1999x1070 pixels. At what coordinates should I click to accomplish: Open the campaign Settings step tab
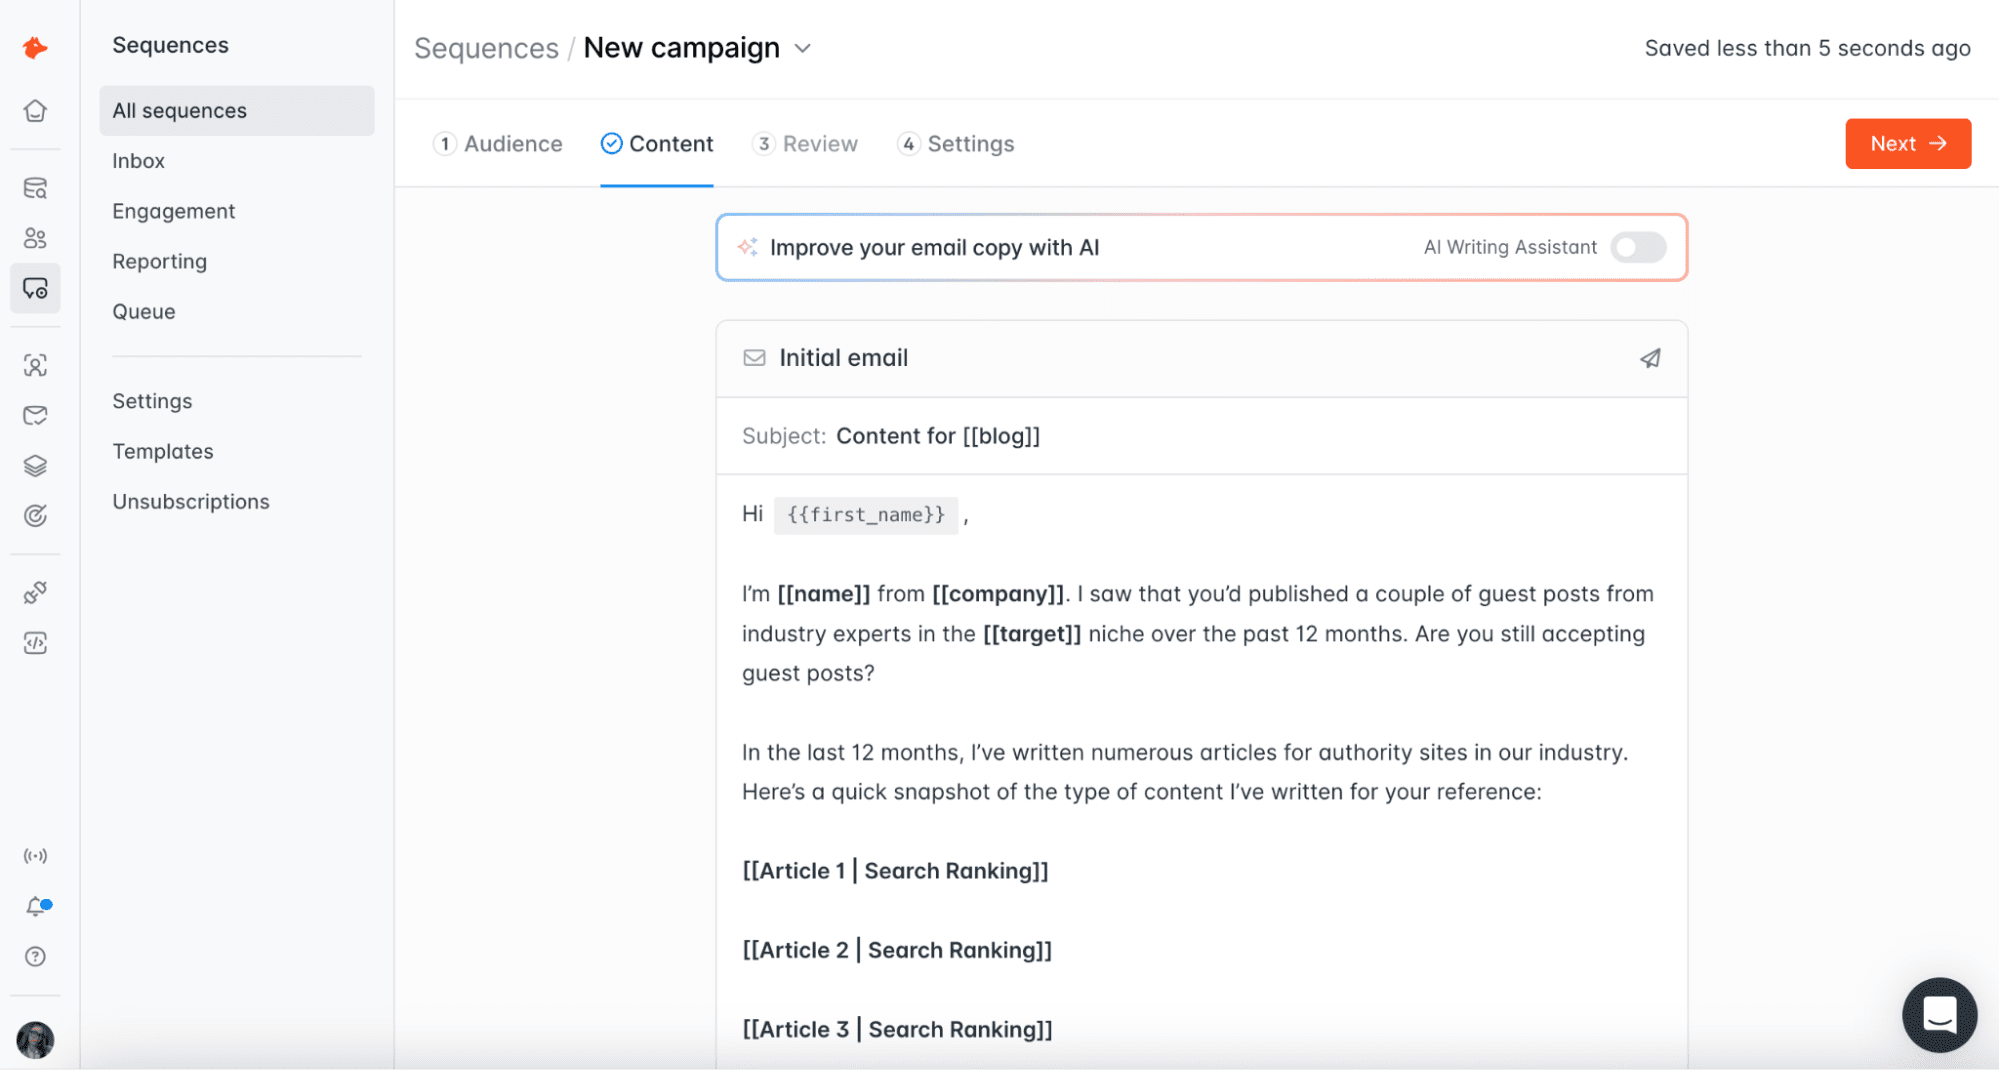pos(956,144)
